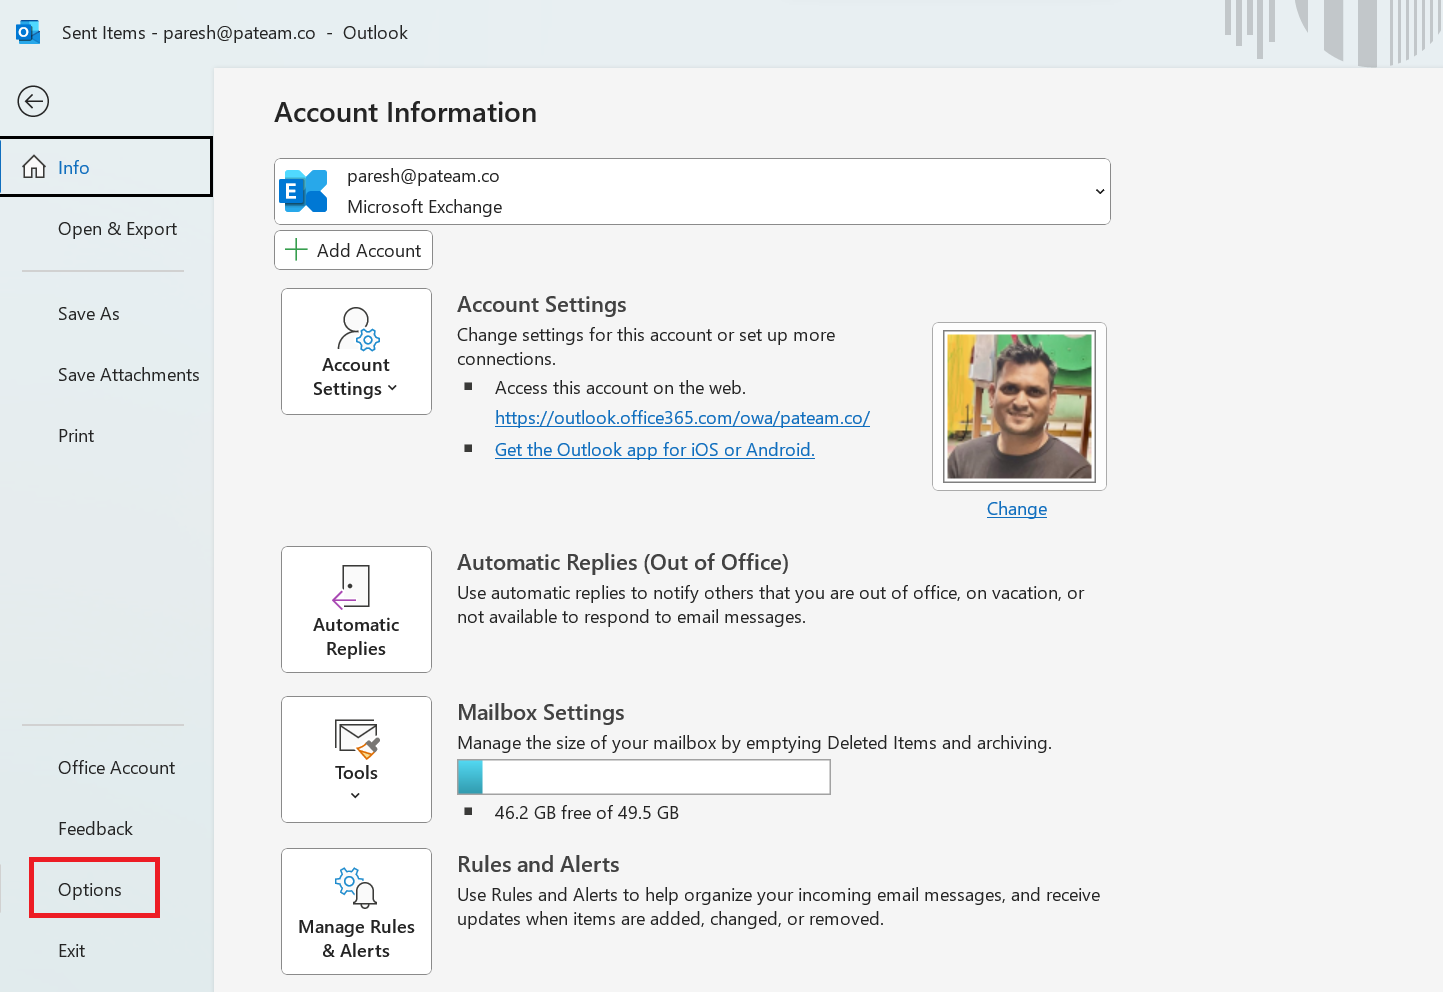Open the Tools dropdown arrow

click(x=355, y=796)
